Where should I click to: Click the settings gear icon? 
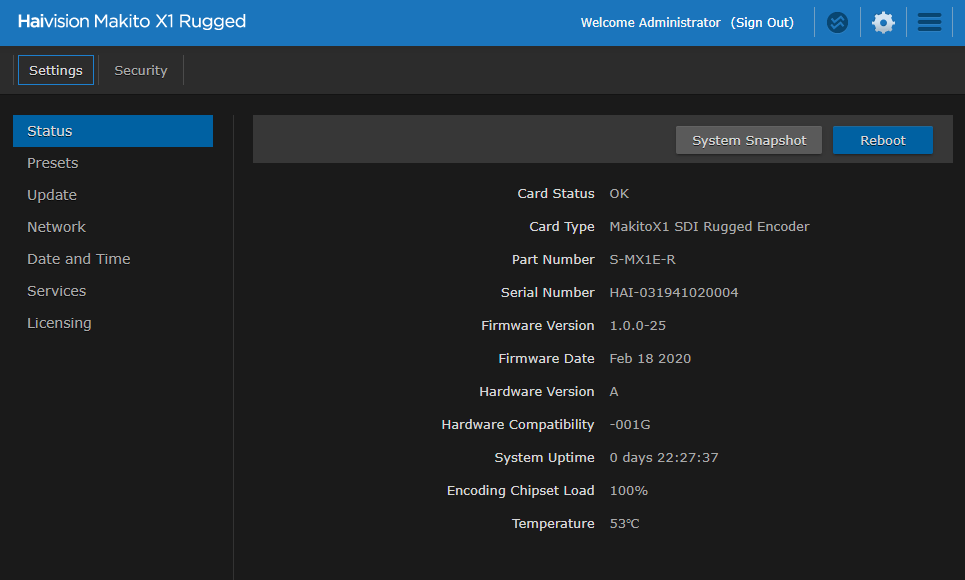pyautogui.click(x=883, y=21)
